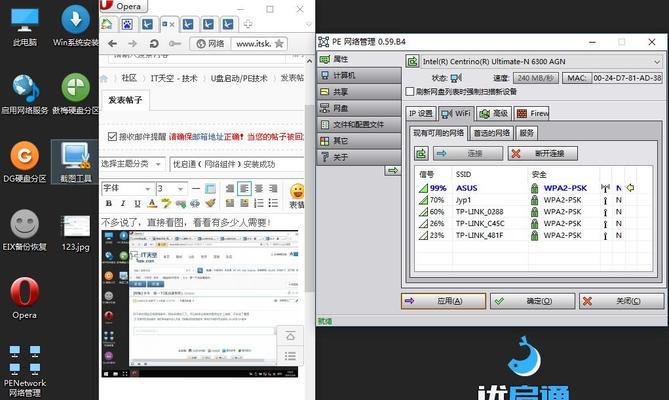Open Opera tab list dropdown arrow
The height and width of the screenshot is (400, 669).
pyautogui.click(x=308, y=25)
